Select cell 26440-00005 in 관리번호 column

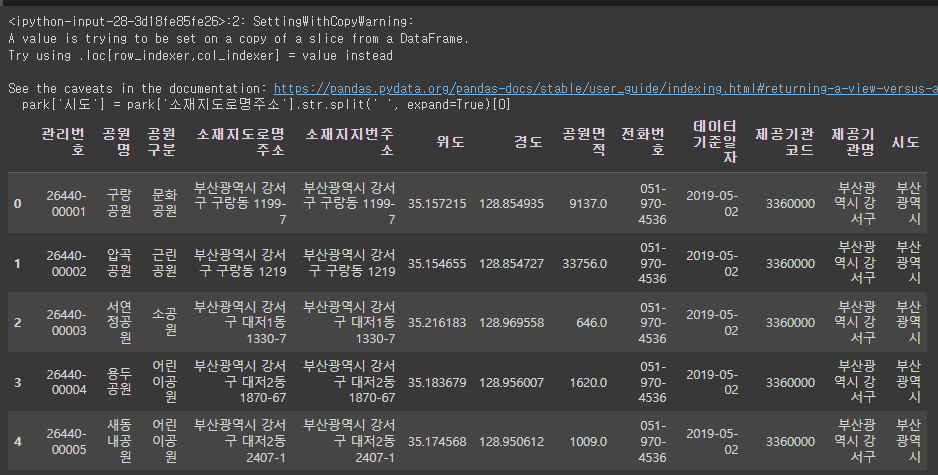coord(66,441)
